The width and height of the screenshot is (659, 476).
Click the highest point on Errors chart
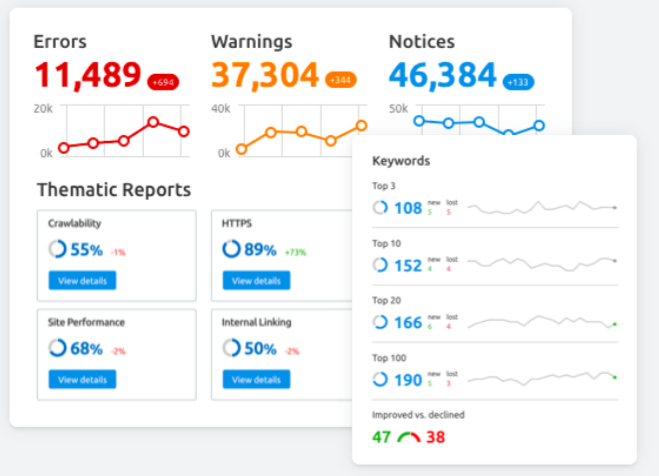pyautogui.click(x=153, y=122)
